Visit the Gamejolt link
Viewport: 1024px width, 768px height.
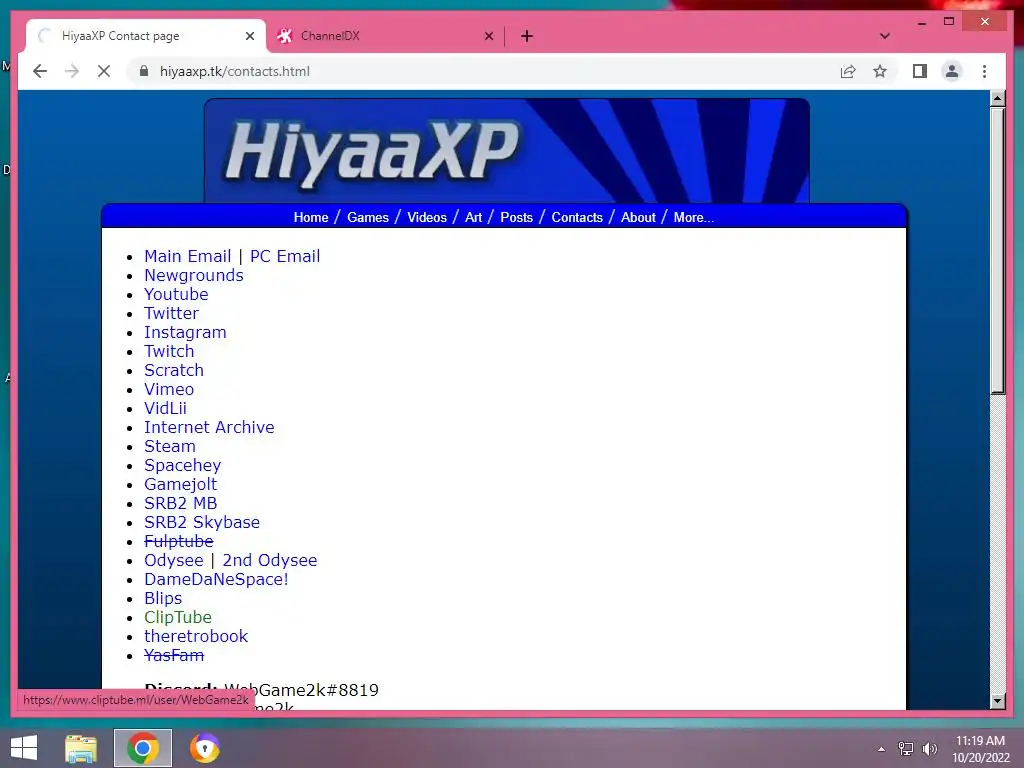pyautogui.click(x=181, y=485)
